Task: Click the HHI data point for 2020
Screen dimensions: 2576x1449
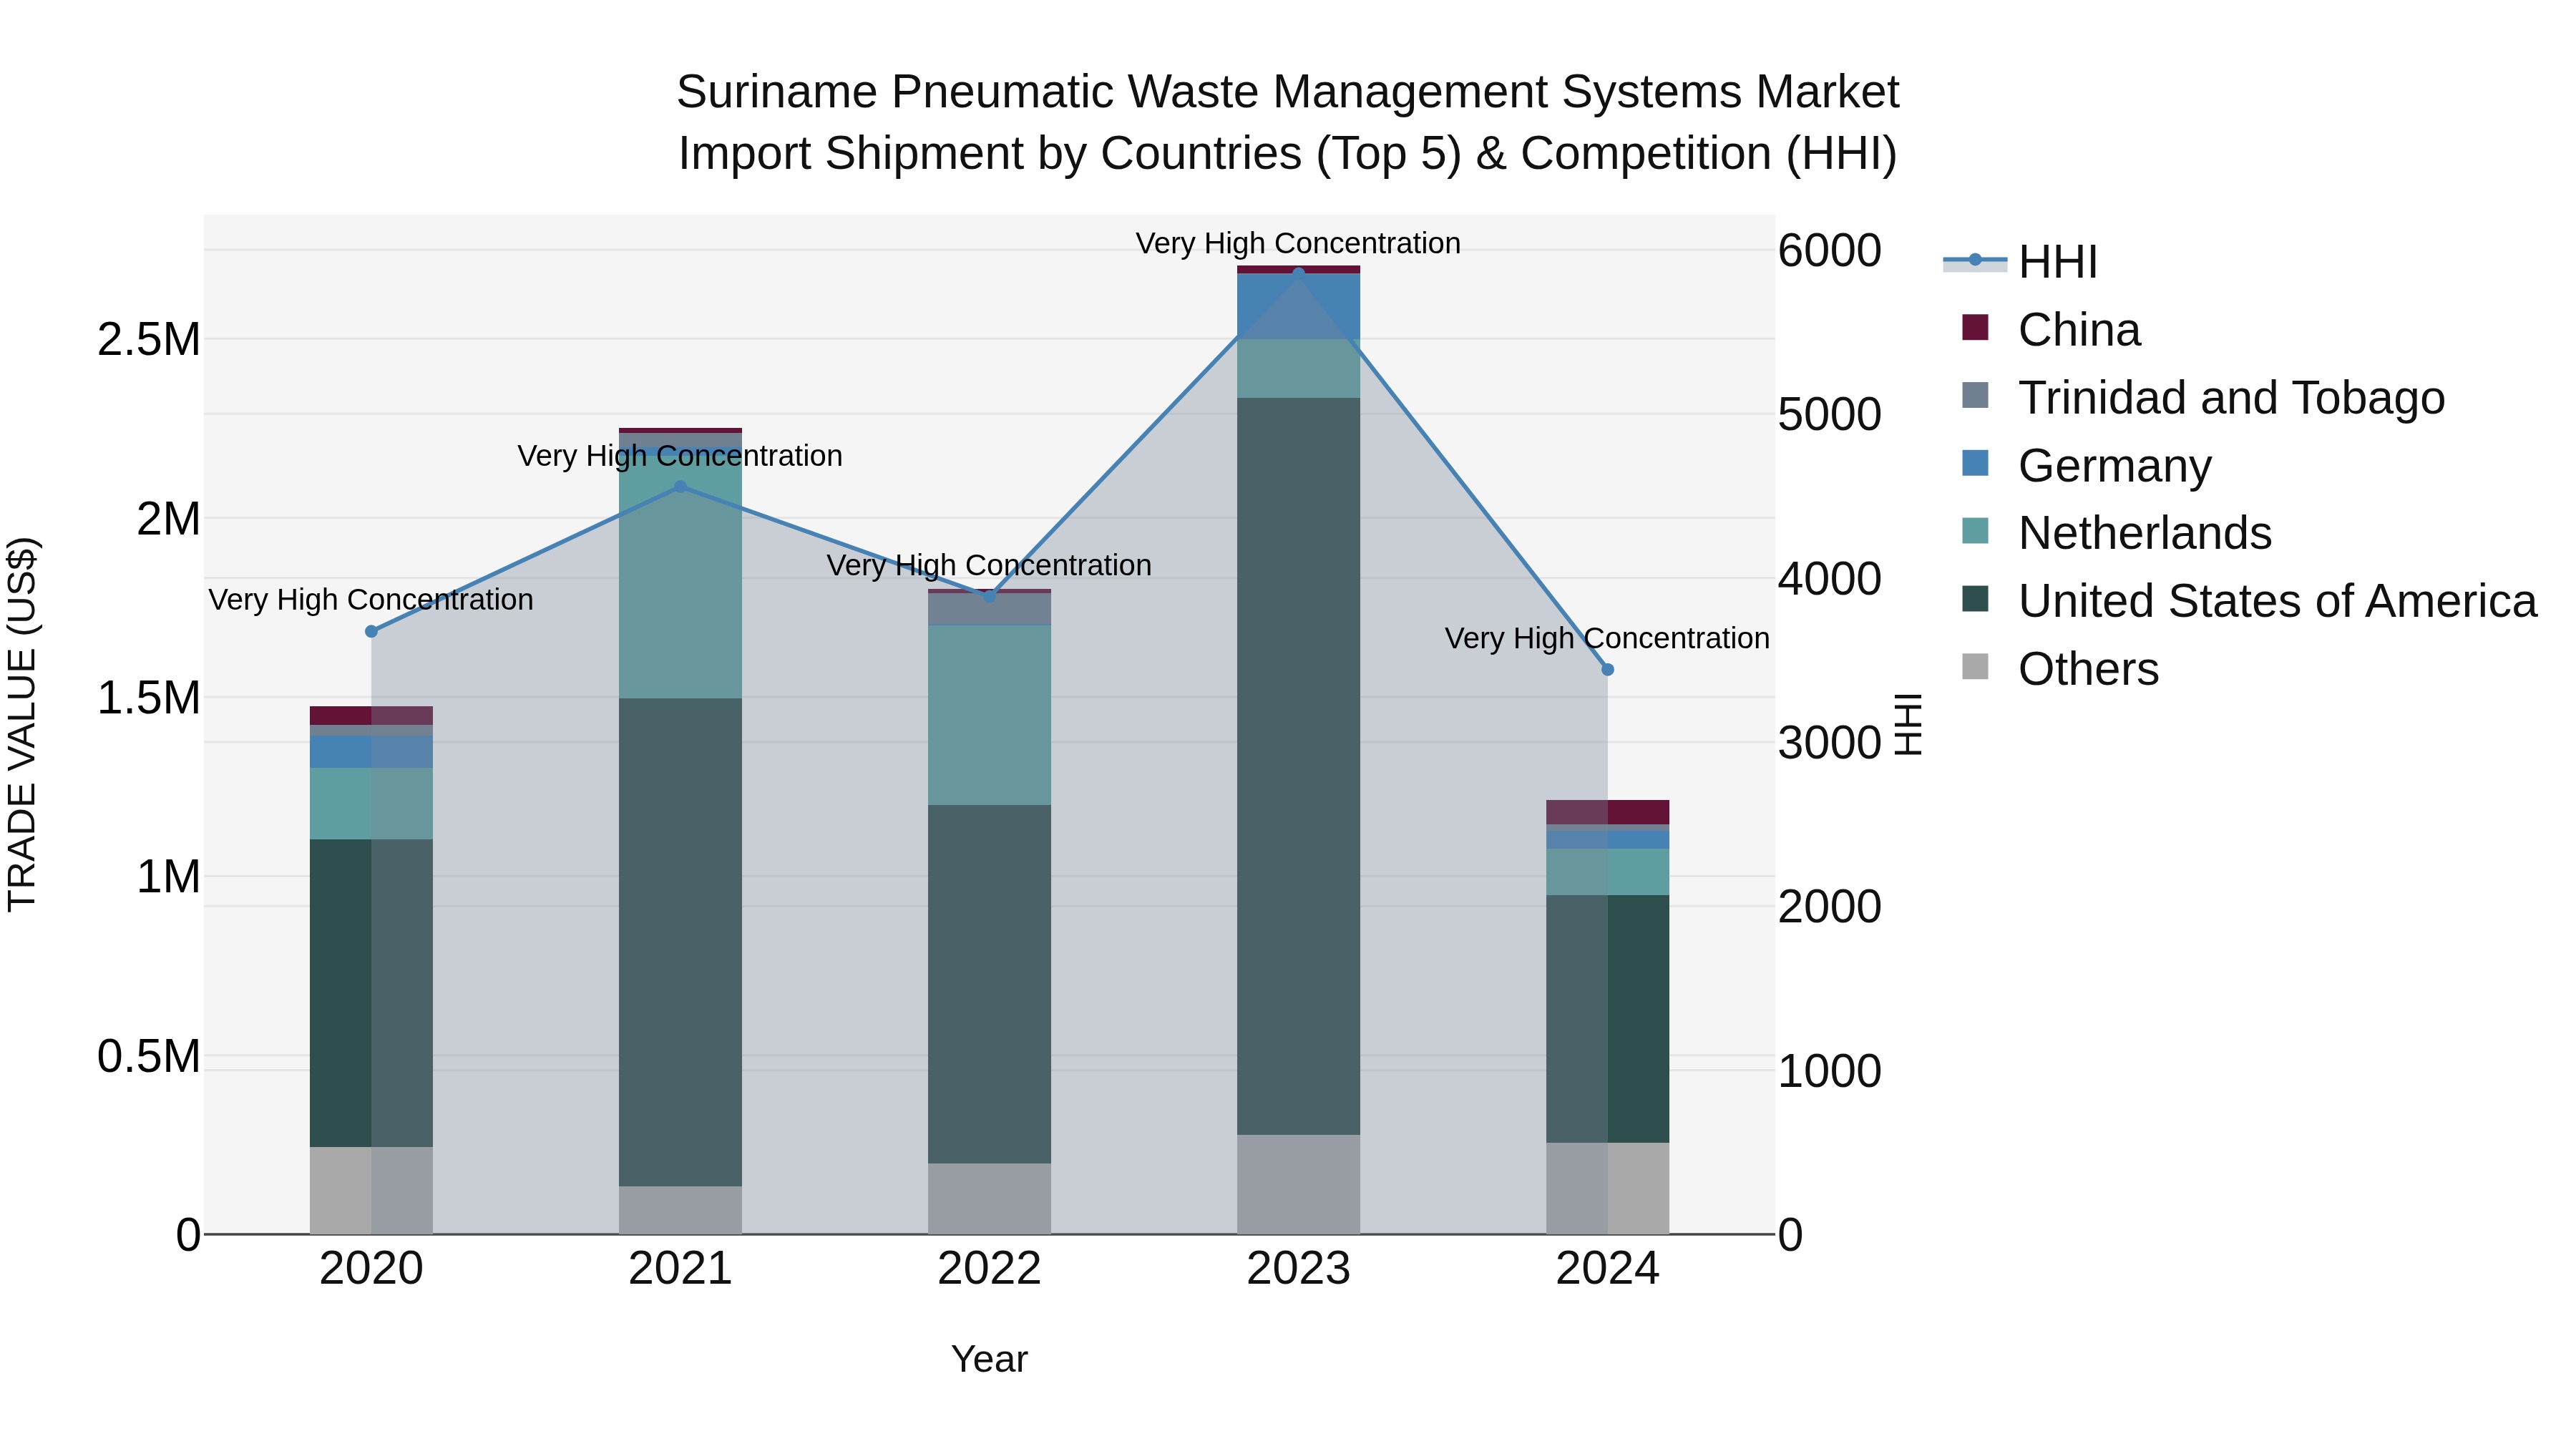Action: 371,631
